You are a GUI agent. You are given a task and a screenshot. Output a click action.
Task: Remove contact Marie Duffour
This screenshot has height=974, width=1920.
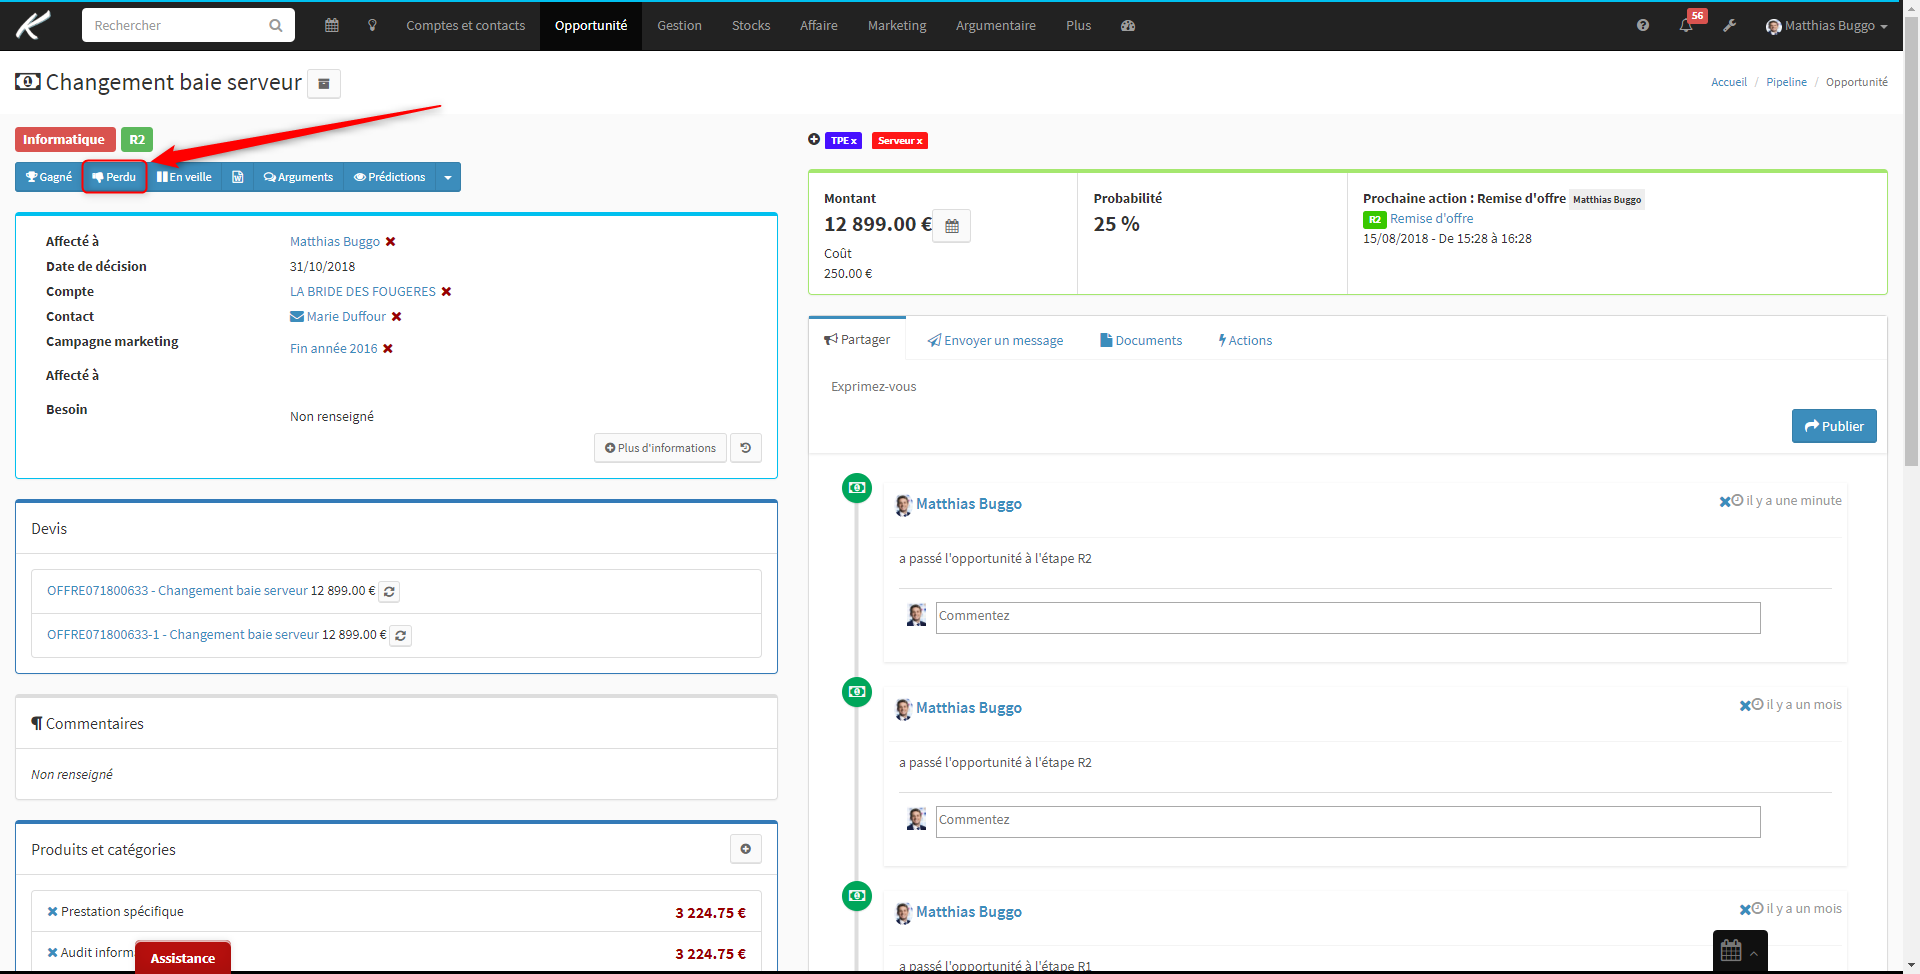click(x=397, y=316)
